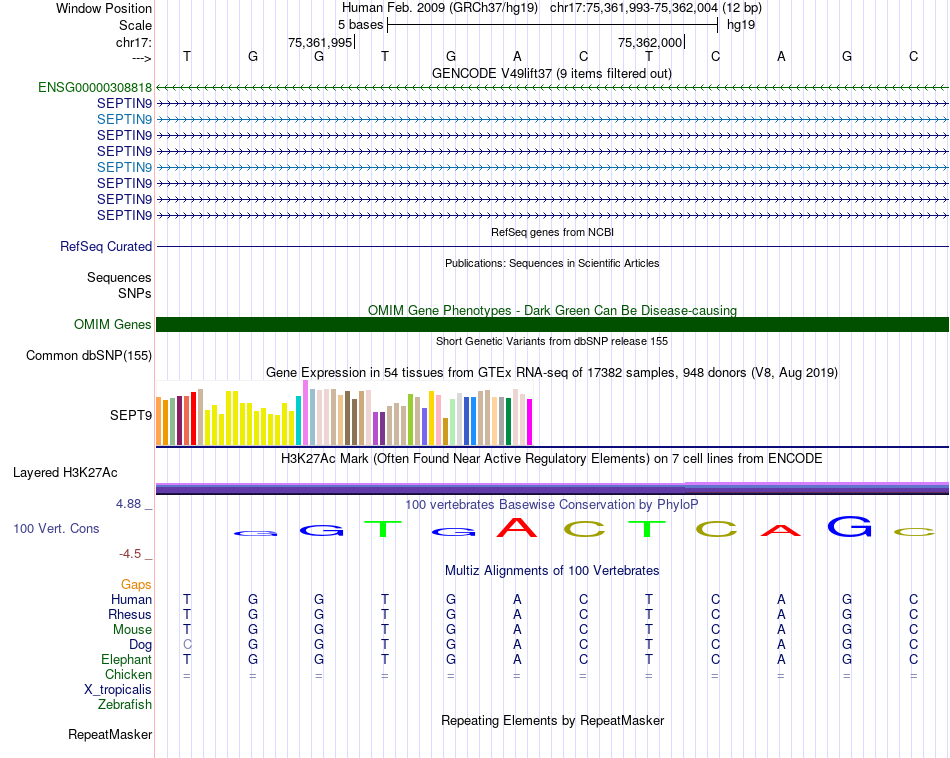
Task: Click the 4.88 conservation upper limit value
Action: point(128,504)
